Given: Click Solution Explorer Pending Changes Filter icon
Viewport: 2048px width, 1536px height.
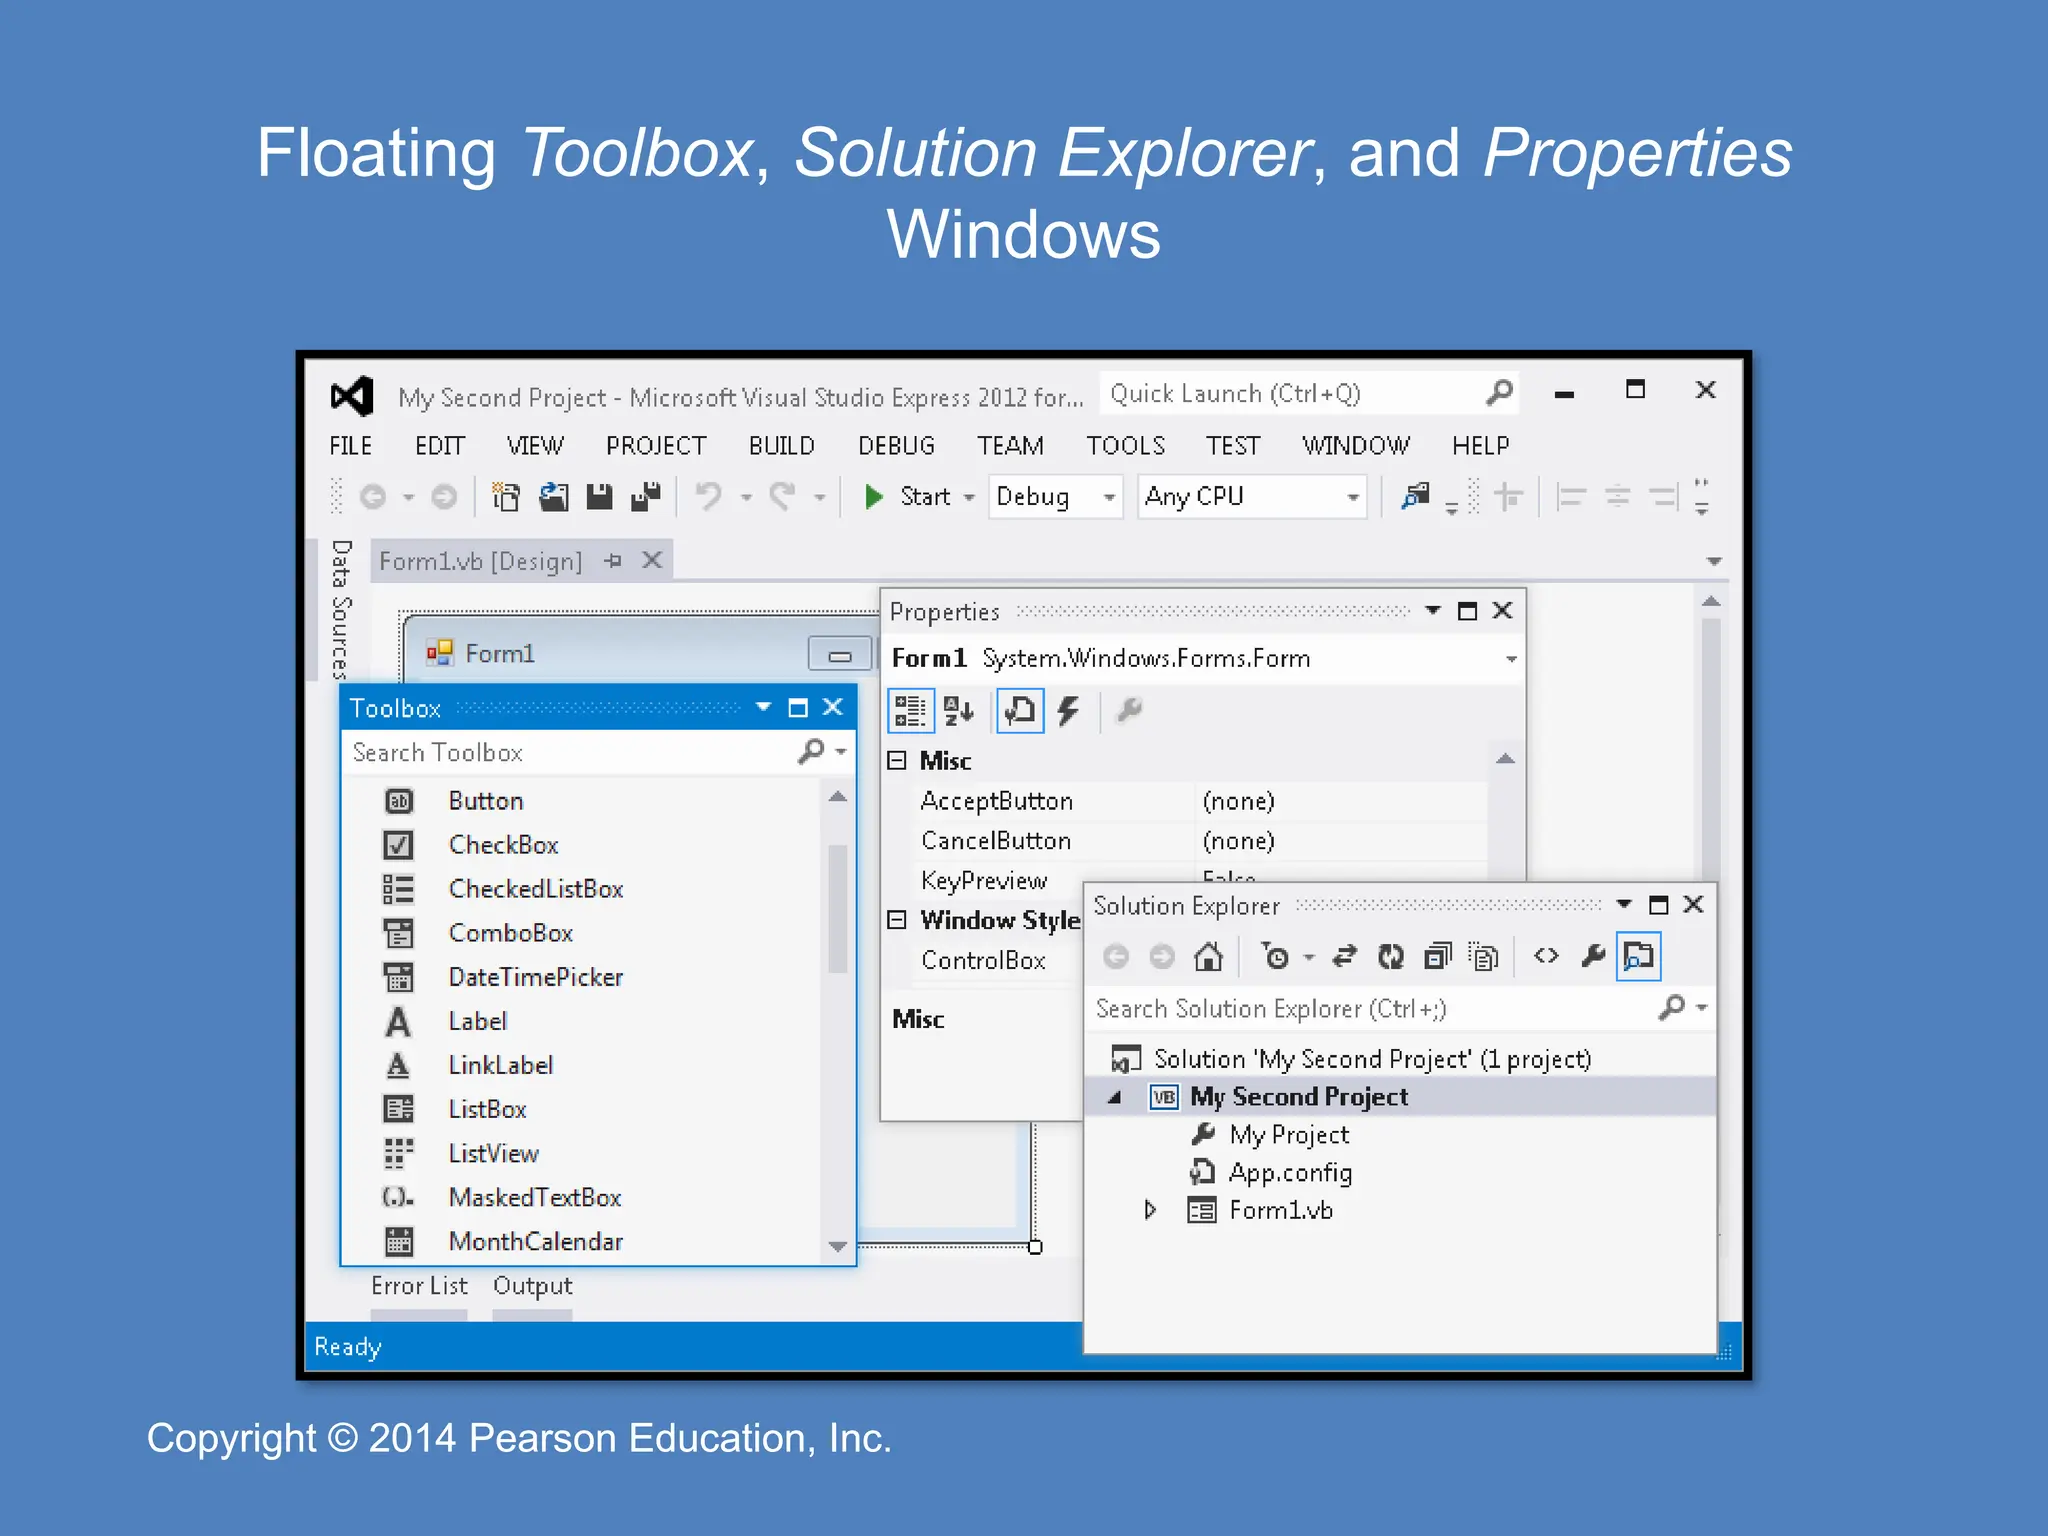Looking at the screenshot, I should [x=1276, y=957].
